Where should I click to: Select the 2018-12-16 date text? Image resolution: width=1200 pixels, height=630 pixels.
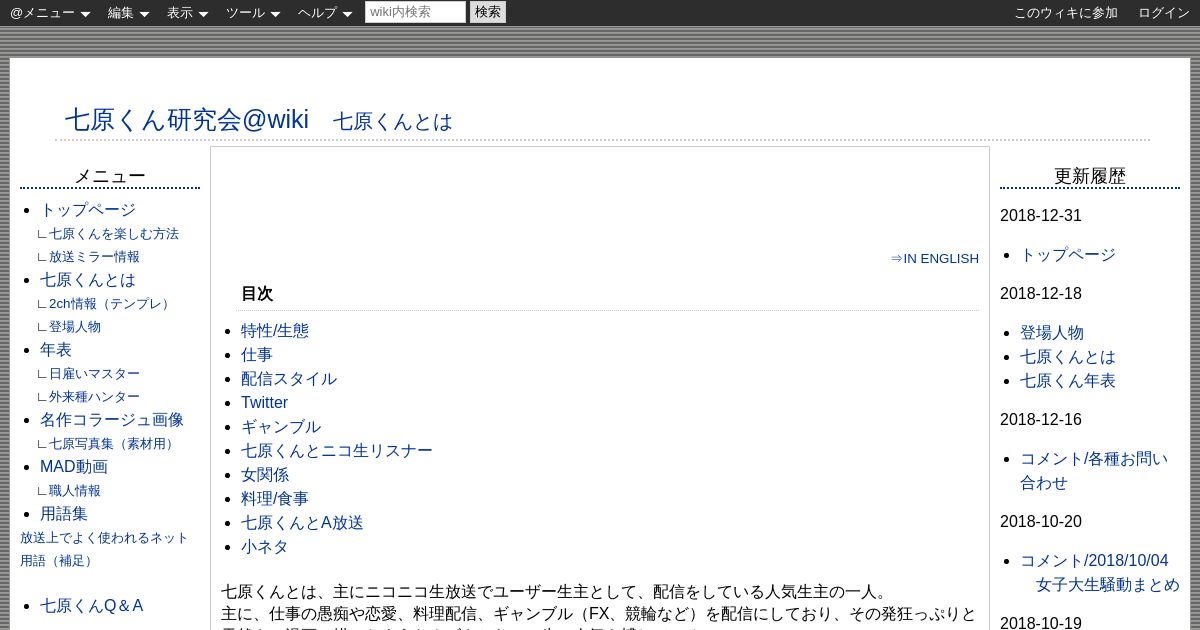(x=1041, y=420)
